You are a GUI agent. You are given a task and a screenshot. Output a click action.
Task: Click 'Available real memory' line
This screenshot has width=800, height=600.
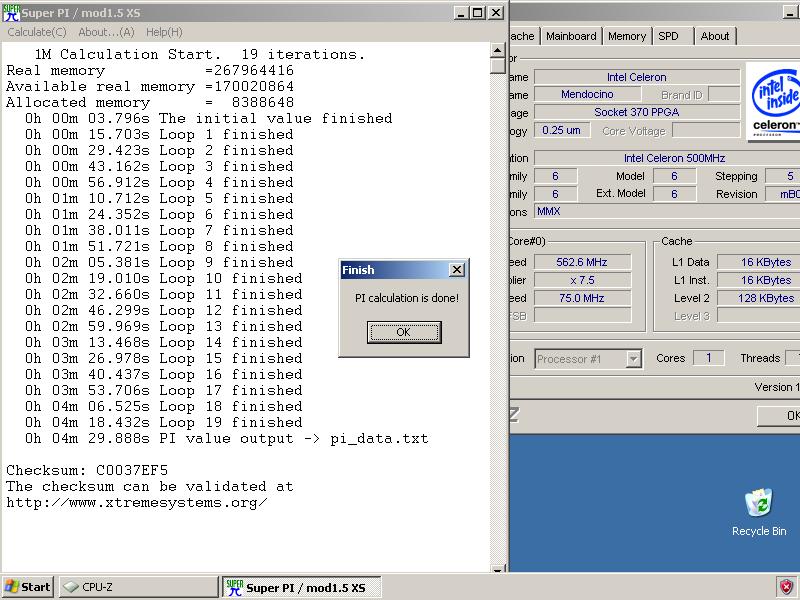click(150, 86)
